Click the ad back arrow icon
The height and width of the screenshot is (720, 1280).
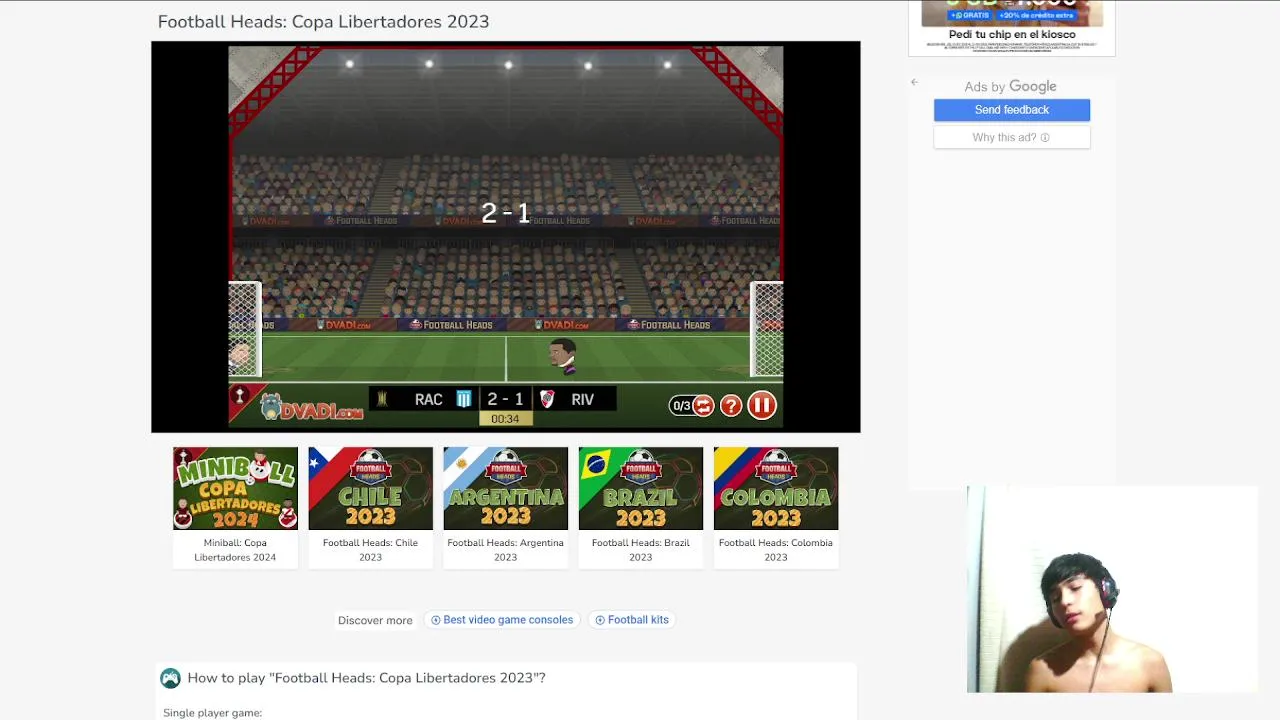coord(914,83)
